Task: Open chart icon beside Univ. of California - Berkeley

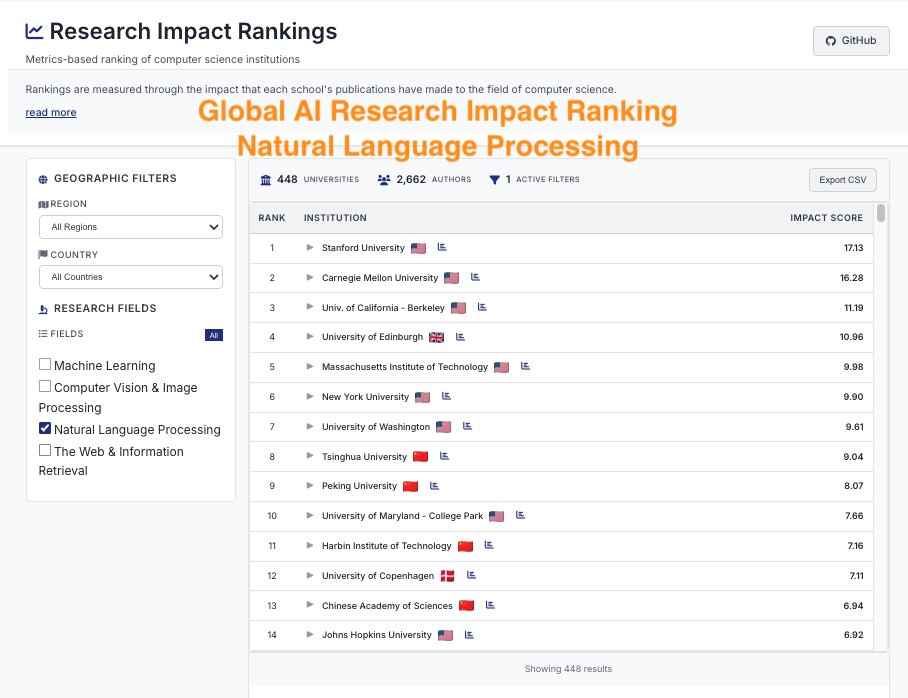Action: pyautogui.click(x=482, y=307)
